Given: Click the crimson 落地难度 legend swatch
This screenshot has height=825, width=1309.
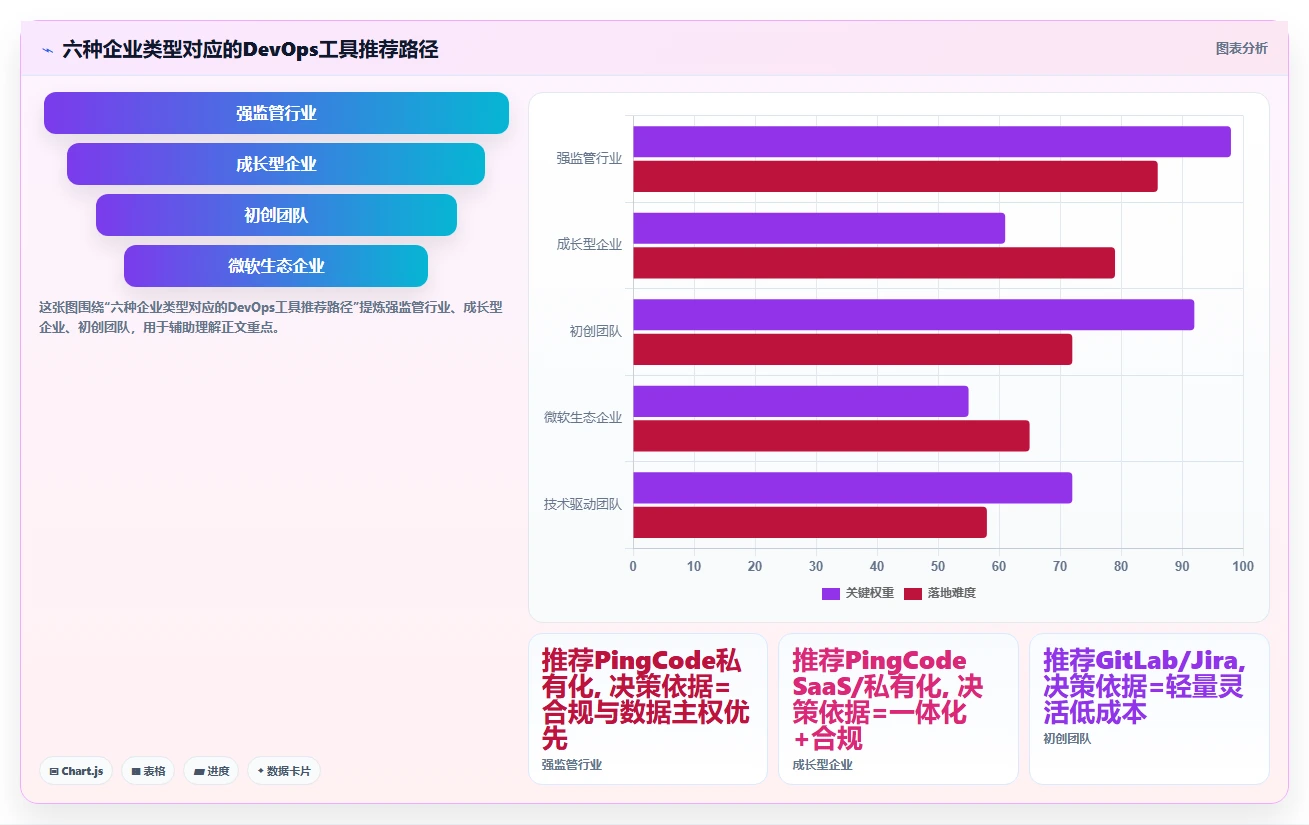Looking at the screenshot, I should tap(913, 594).
